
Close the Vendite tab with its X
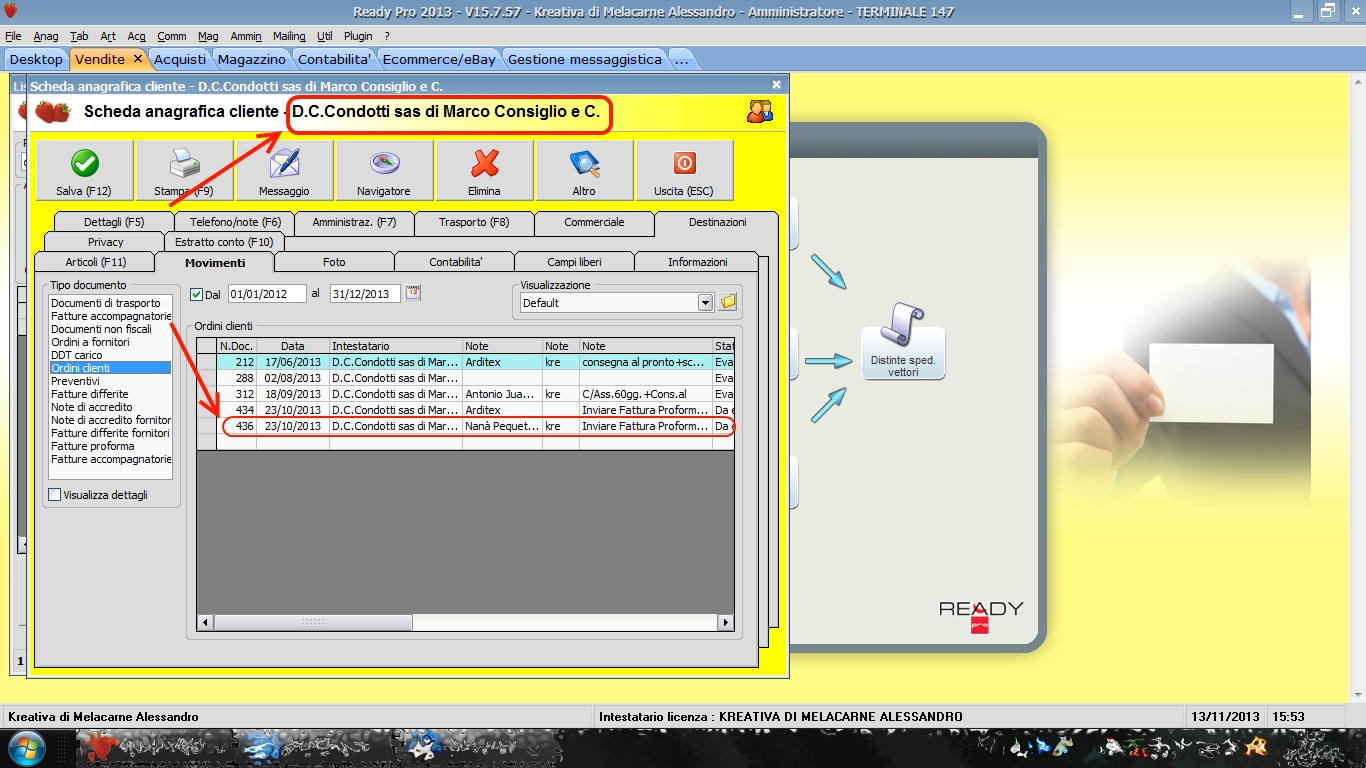click(x=138, y=59)
